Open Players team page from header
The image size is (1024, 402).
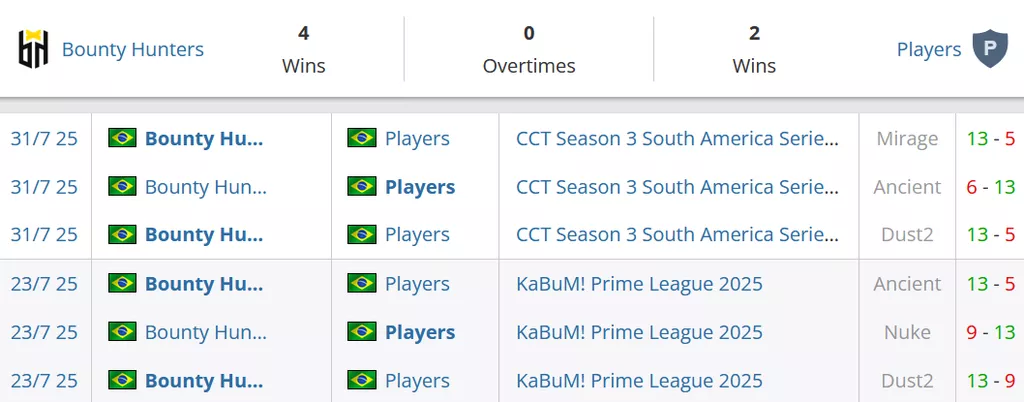point(928,49)
